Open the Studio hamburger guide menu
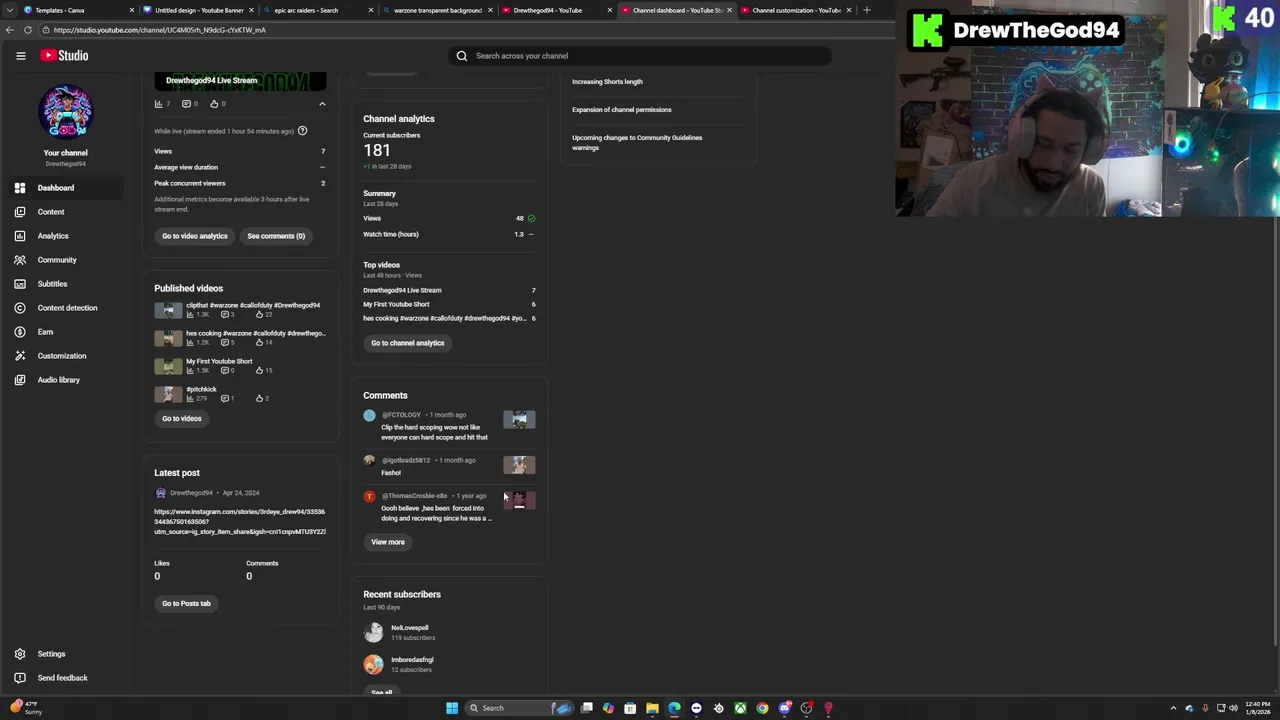 (20, 56)
